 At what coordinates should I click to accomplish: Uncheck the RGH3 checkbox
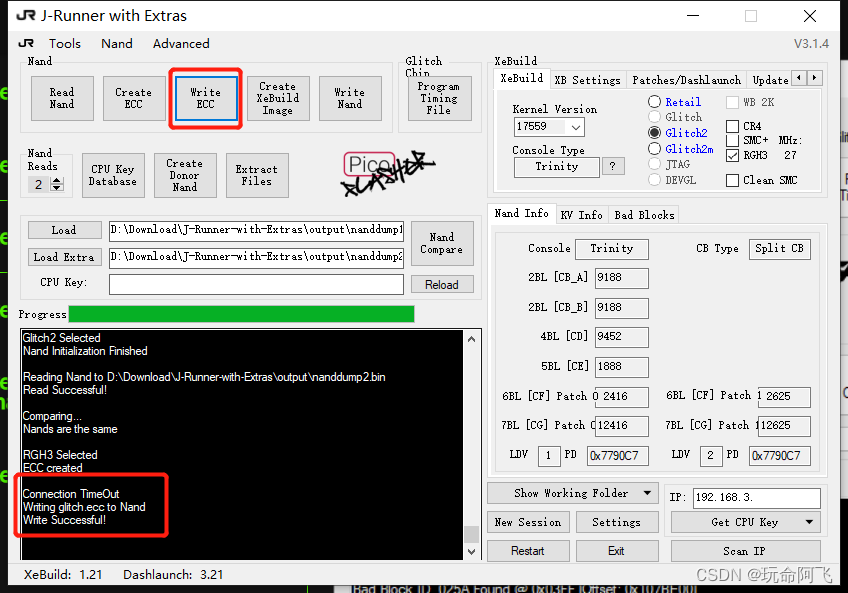[733, 155]
